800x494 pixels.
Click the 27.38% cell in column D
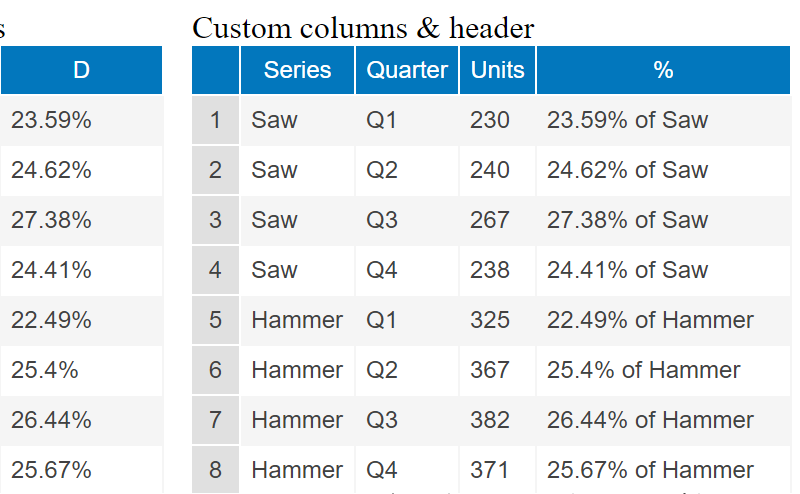(51, 220)
